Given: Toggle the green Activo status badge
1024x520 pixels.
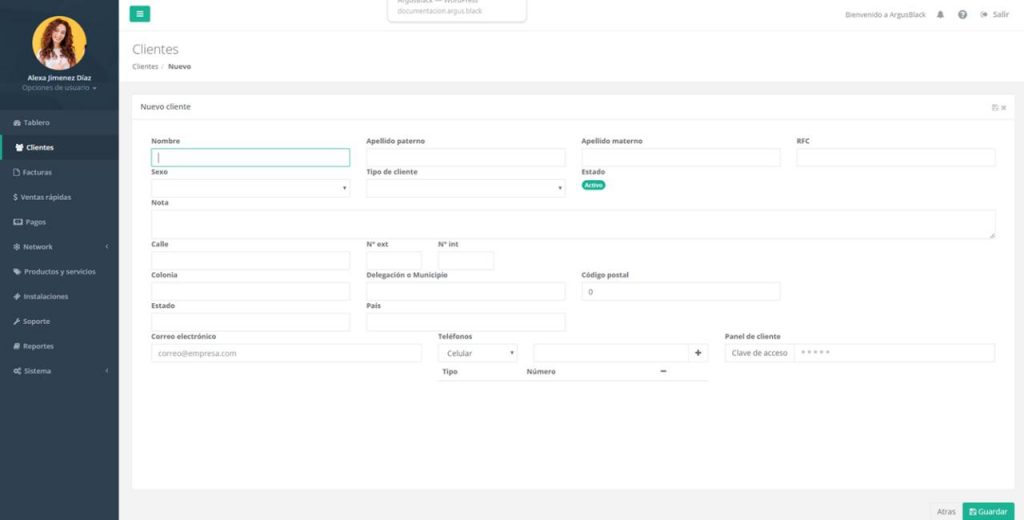Looking at the screenshot, I should [594, 186].
